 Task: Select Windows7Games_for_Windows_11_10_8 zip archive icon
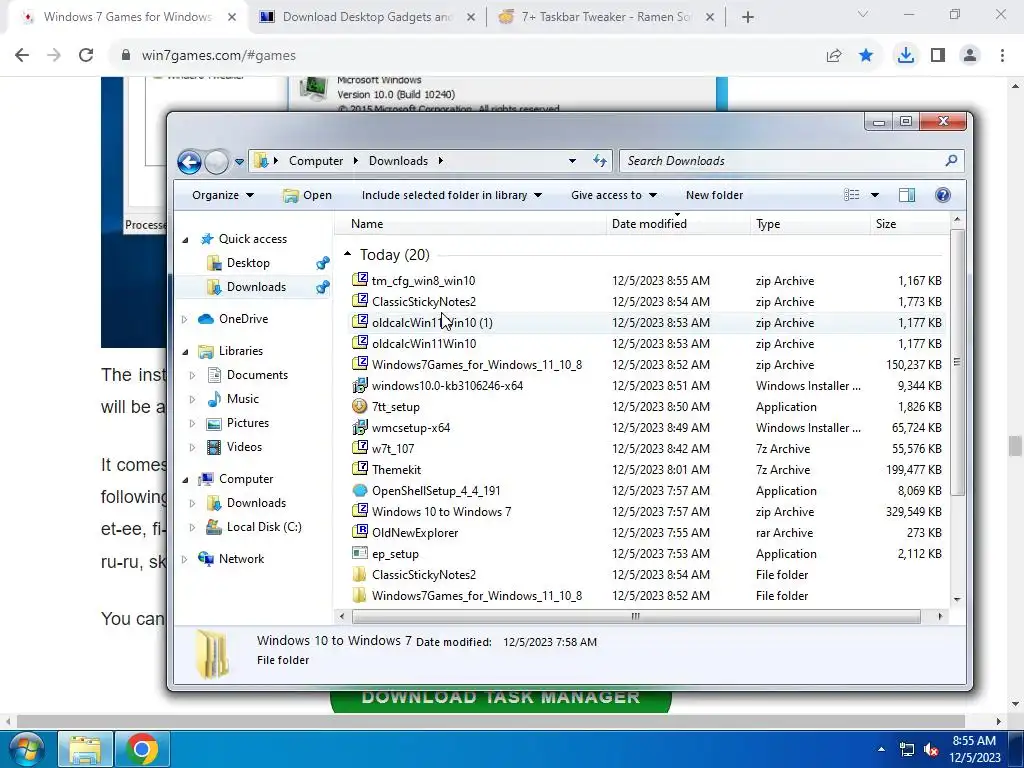[360, 364]
